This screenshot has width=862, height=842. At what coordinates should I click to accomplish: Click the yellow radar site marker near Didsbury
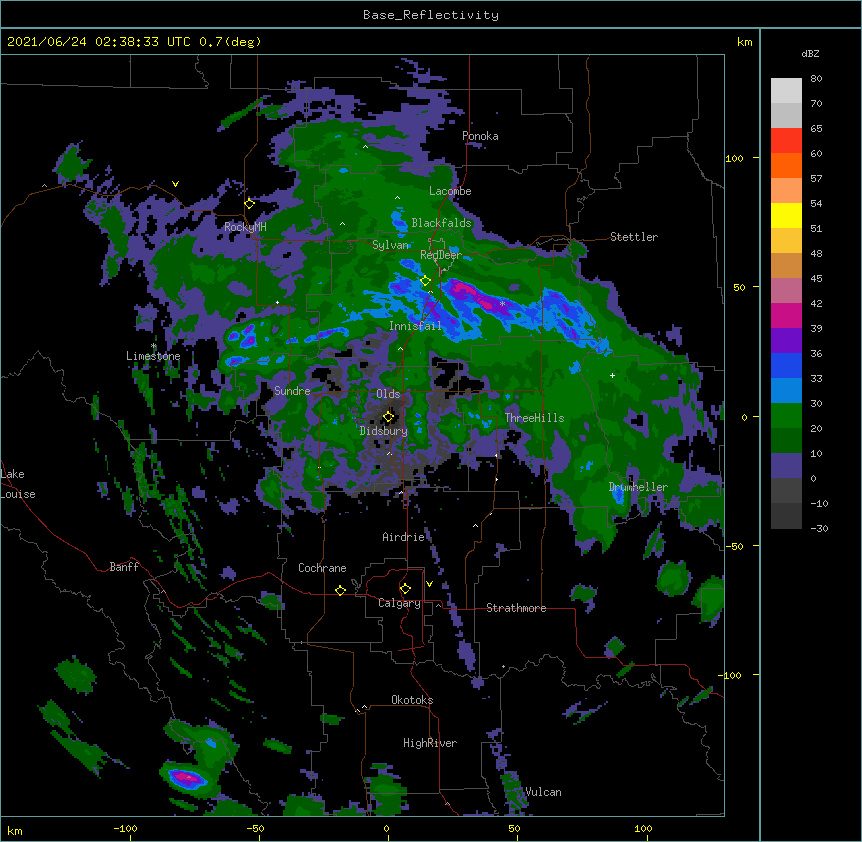(388, 417)
